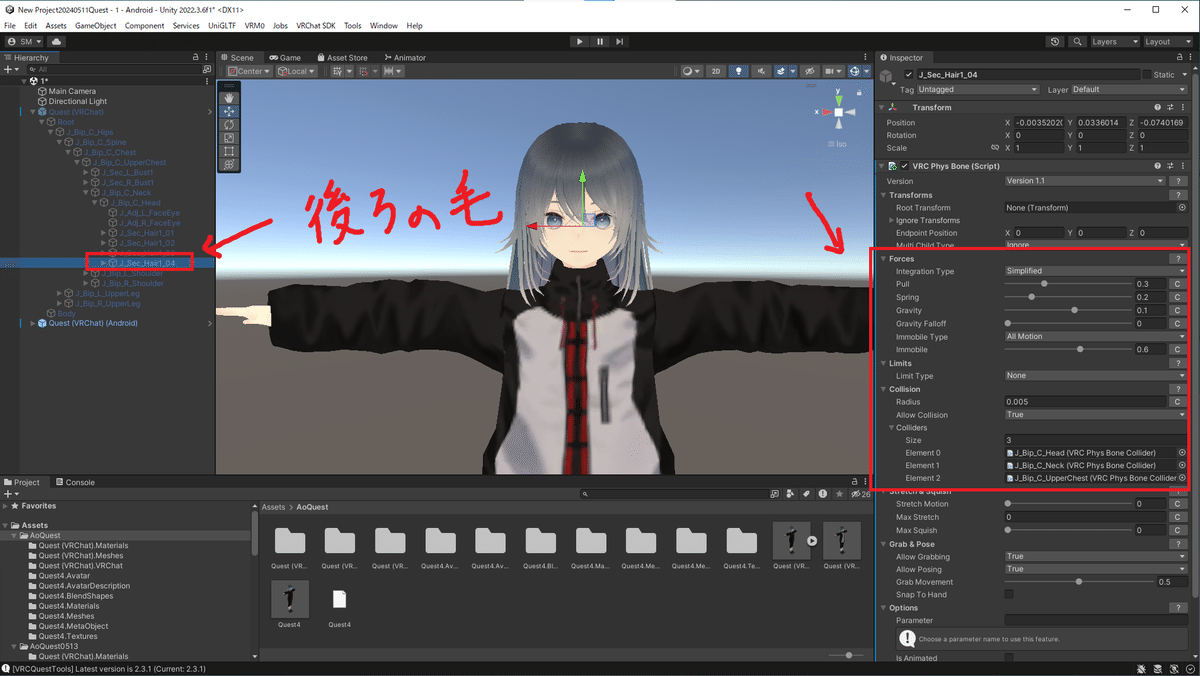Switch to the Console tab

coord(74,482)
